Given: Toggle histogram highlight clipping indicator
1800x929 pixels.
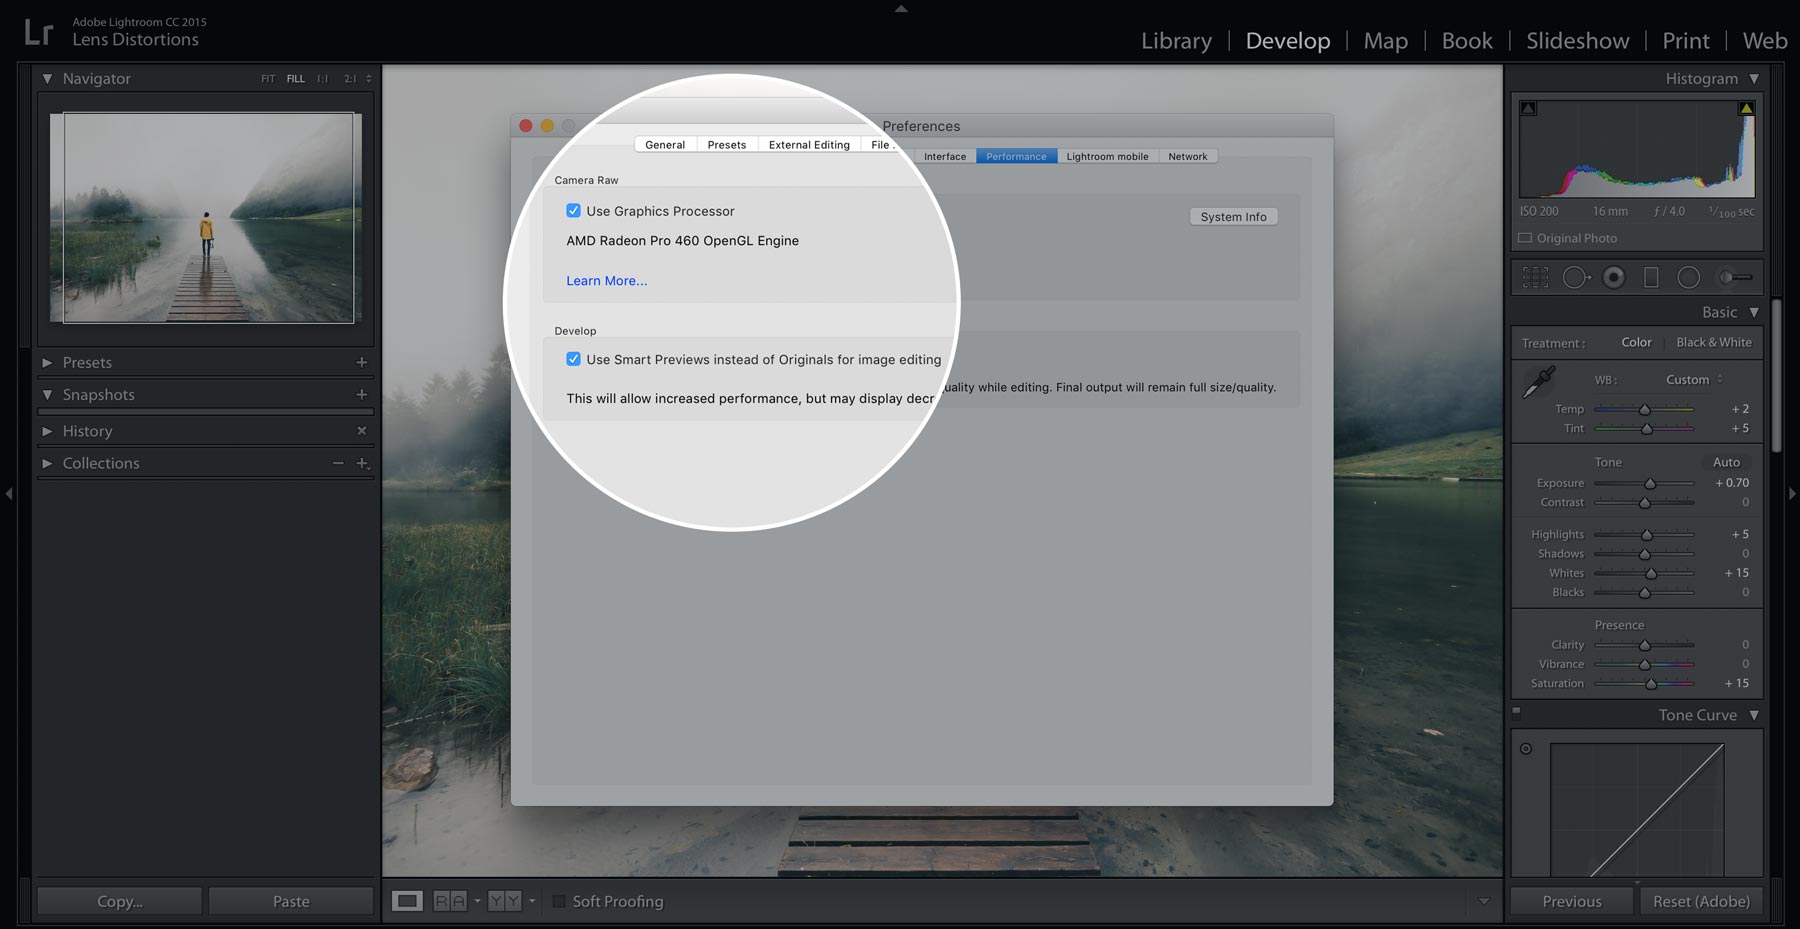Looking at the screenshot, I should point(1746,108).
